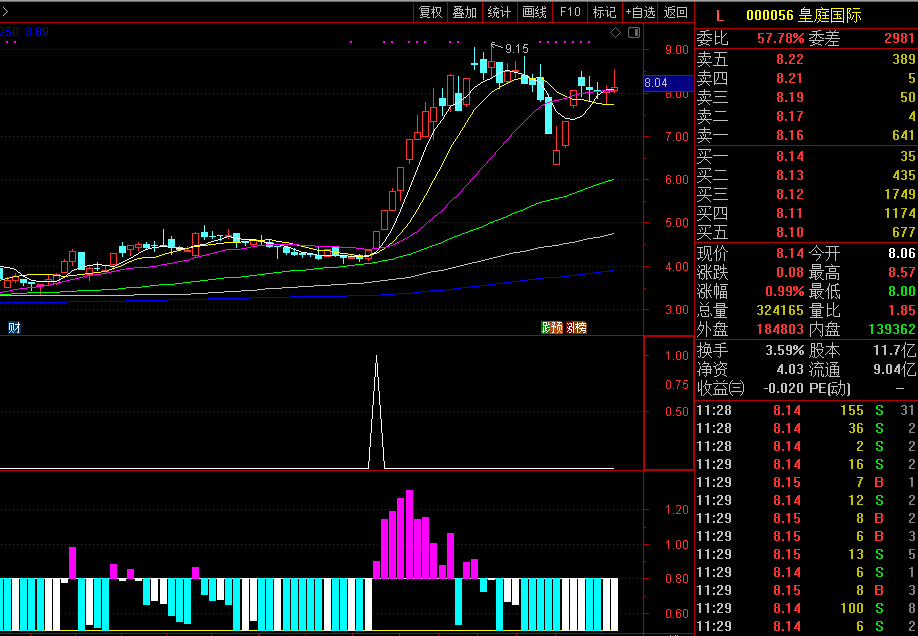This screenshot has height=636, width=918.
Task: Click the 今开 8.06 value
Action: pyautogui.click(x=902, y=254)
